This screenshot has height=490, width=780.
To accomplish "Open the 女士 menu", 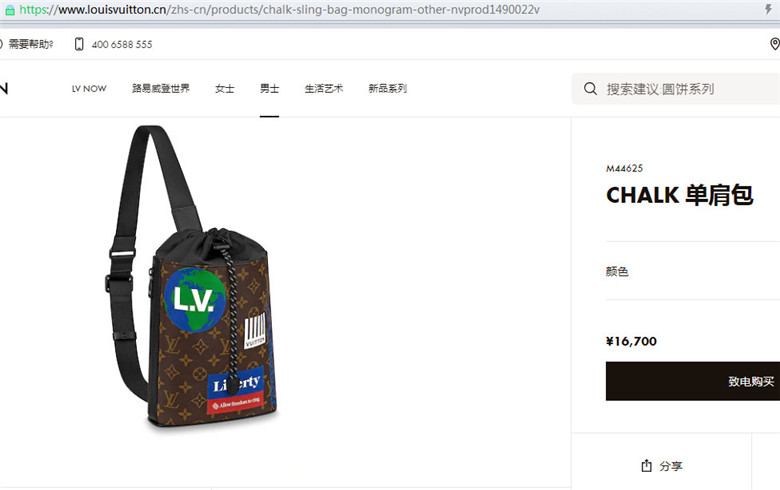I will tap(224, 89).
